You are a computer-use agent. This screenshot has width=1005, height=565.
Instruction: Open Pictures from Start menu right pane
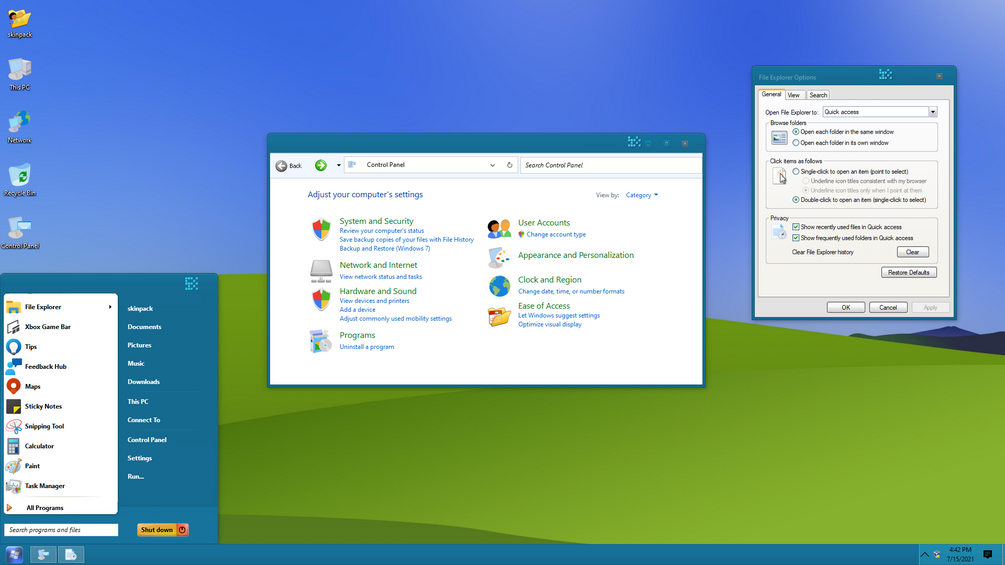139,345
